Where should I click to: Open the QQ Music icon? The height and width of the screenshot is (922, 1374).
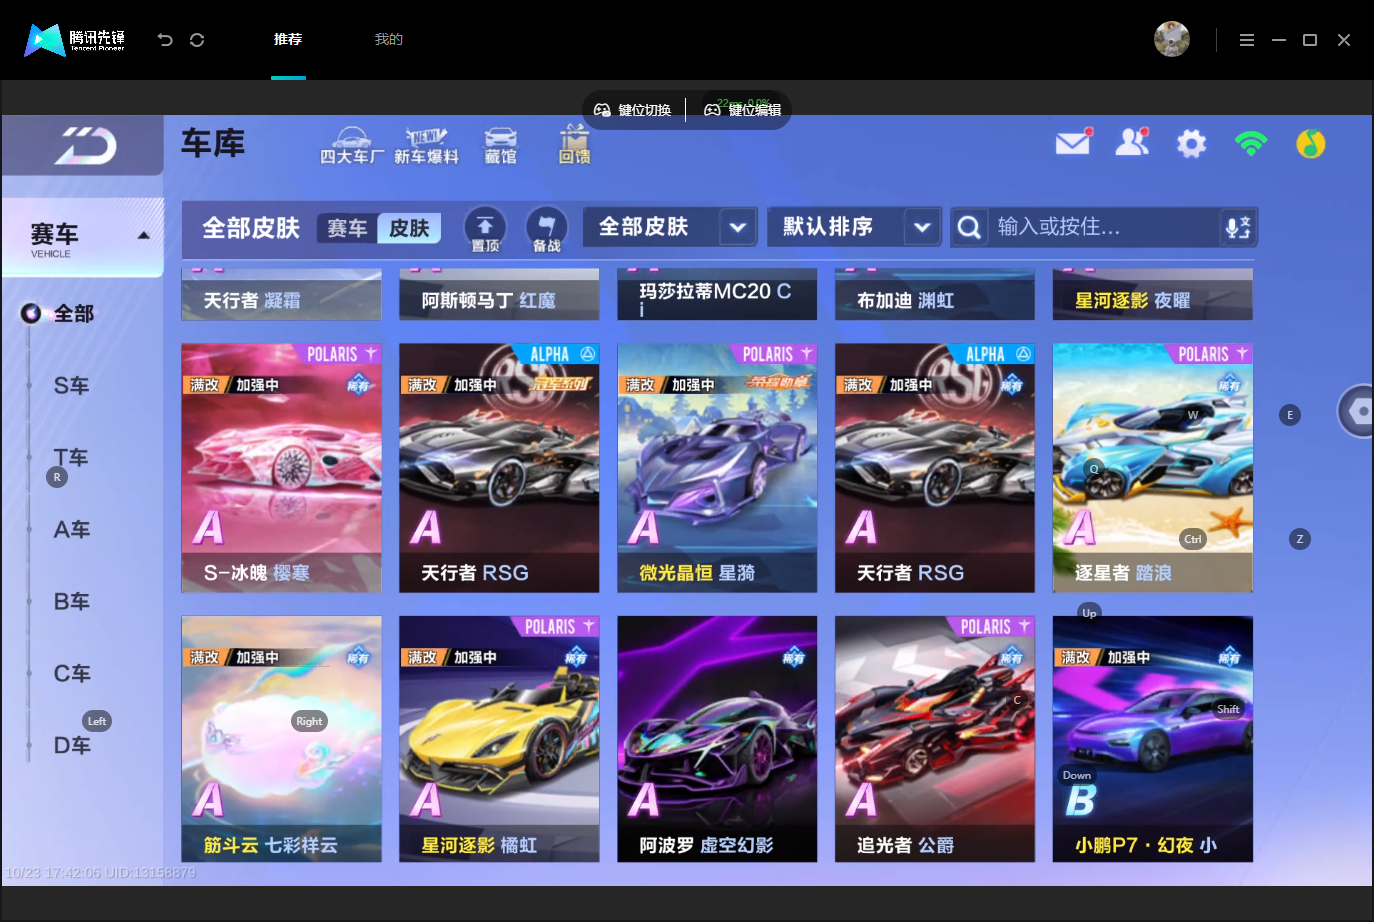click(1310, 144)
